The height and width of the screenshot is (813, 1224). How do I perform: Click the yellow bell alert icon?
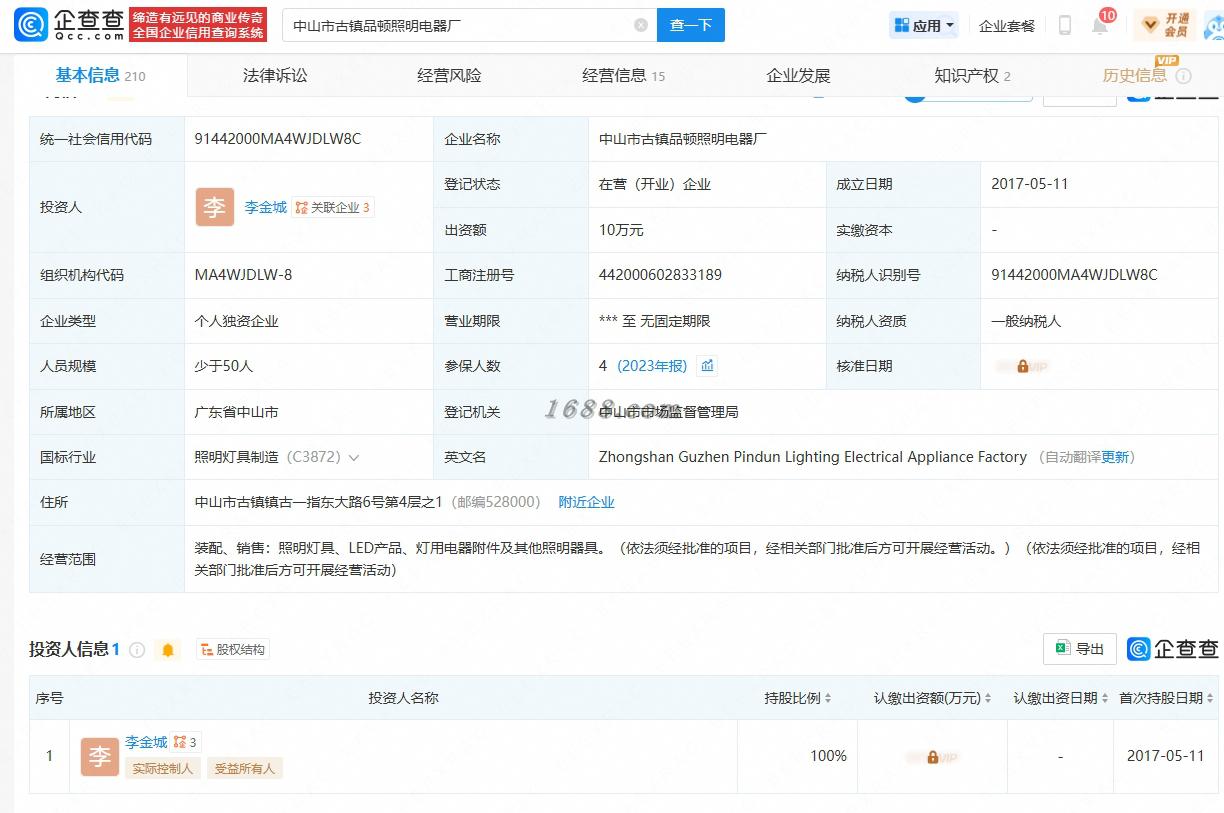(168, 650)
